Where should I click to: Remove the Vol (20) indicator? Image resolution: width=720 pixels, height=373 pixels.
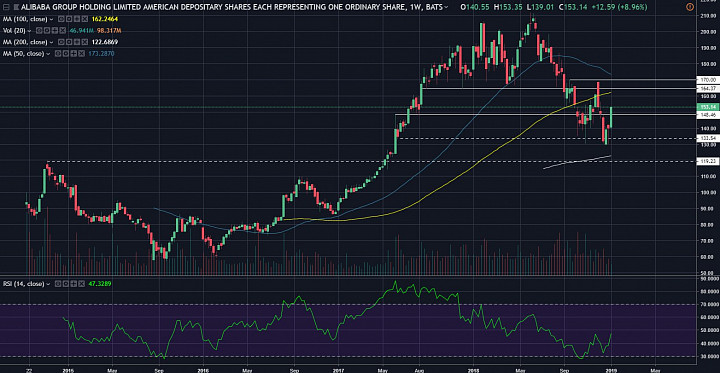pyautogui.click(x=62, y=30)
